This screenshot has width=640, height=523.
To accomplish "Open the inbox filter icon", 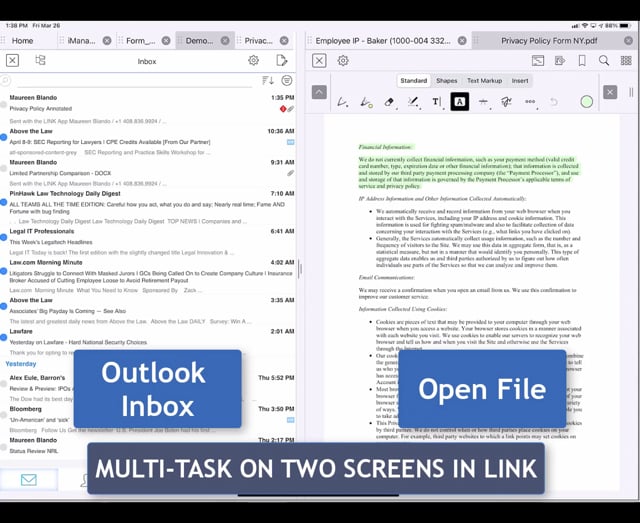I will coord(287,80).
